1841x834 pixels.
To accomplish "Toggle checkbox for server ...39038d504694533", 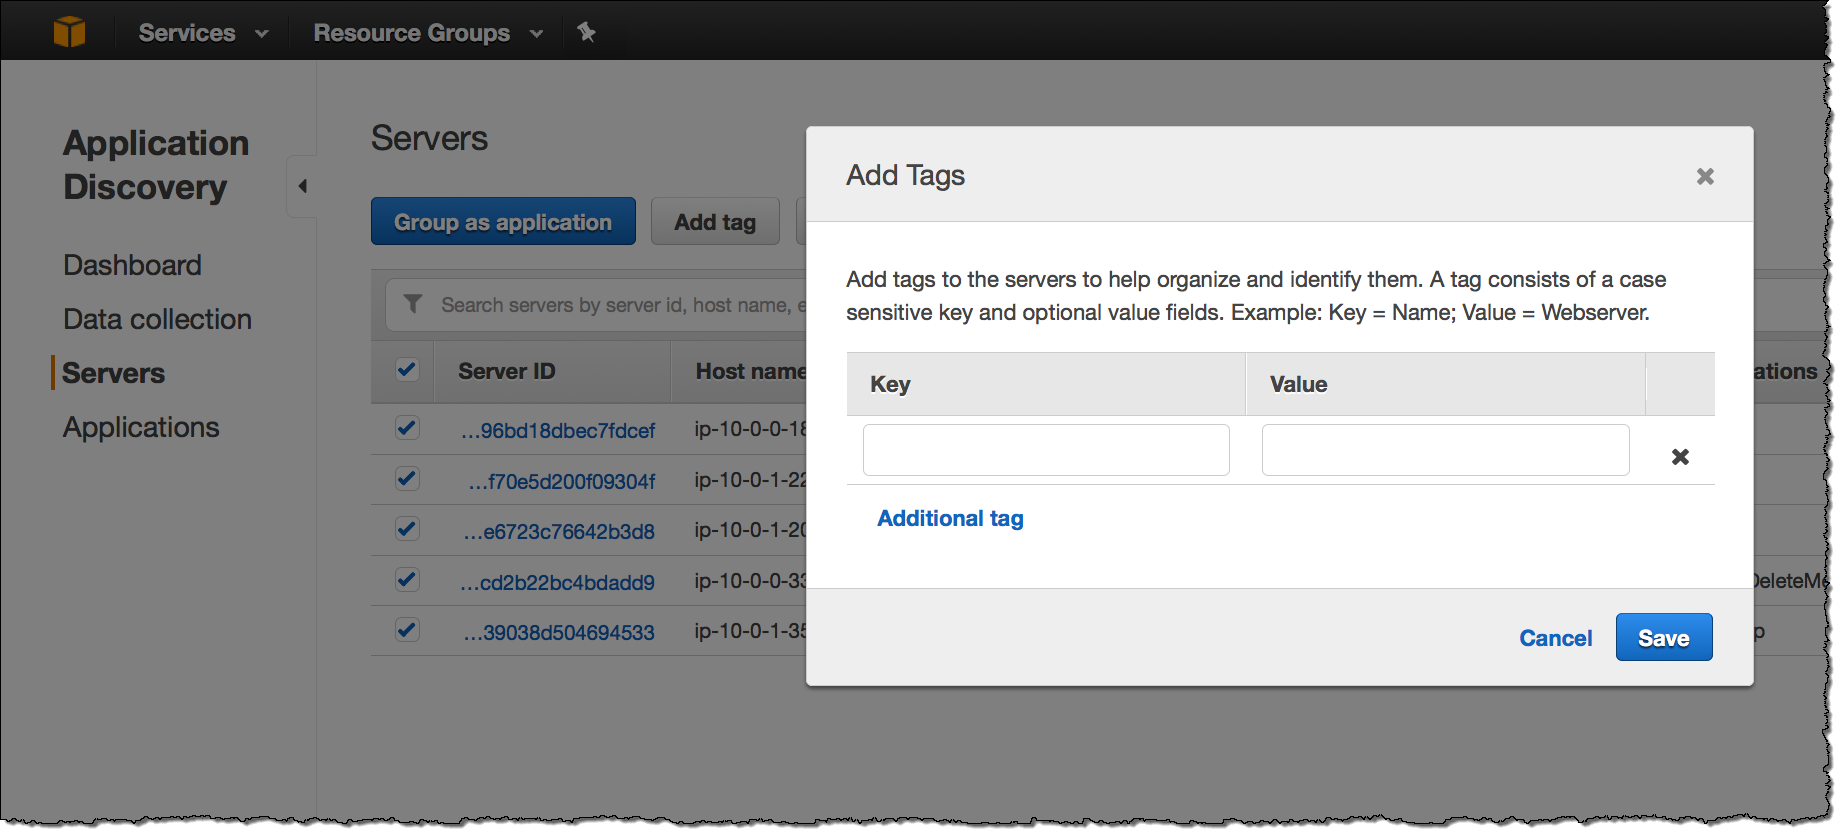I will [x=406, y=630].
